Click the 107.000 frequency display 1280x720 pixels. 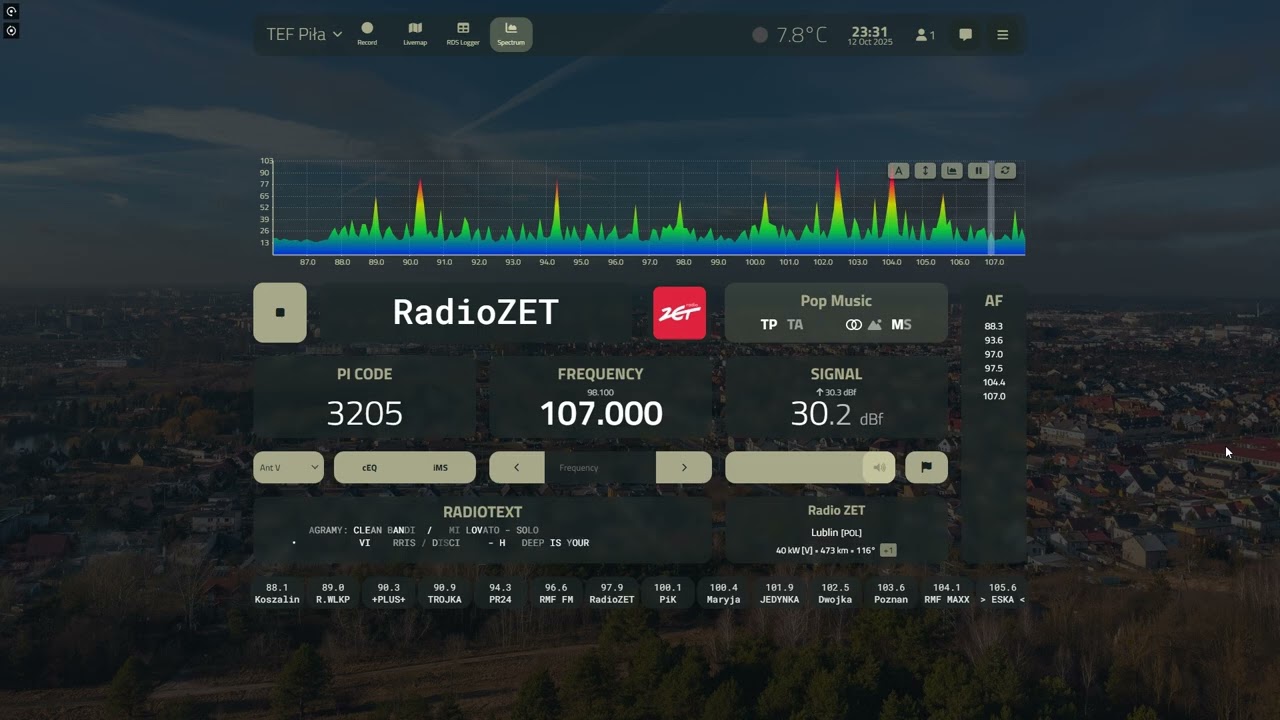tap(601, 414)
